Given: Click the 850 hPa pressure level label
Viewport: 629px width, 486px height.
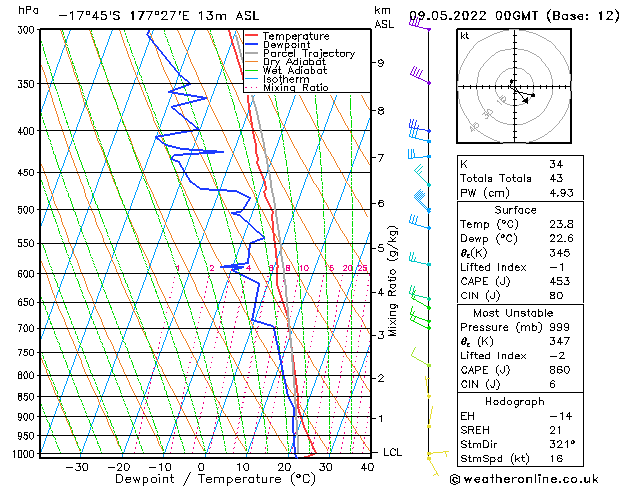Looking at the screenshot, I should (x=26, y=397).
